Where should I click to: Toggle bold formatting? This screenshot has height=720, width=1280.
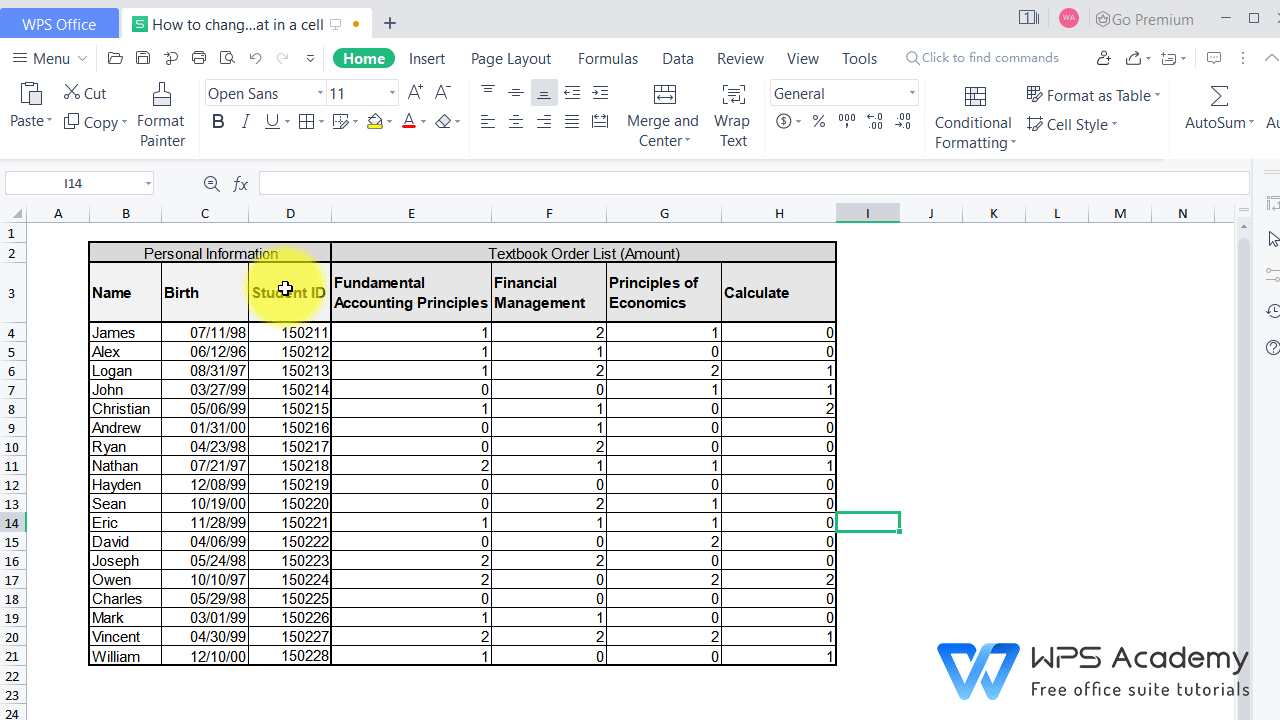(x=218, y=121)
